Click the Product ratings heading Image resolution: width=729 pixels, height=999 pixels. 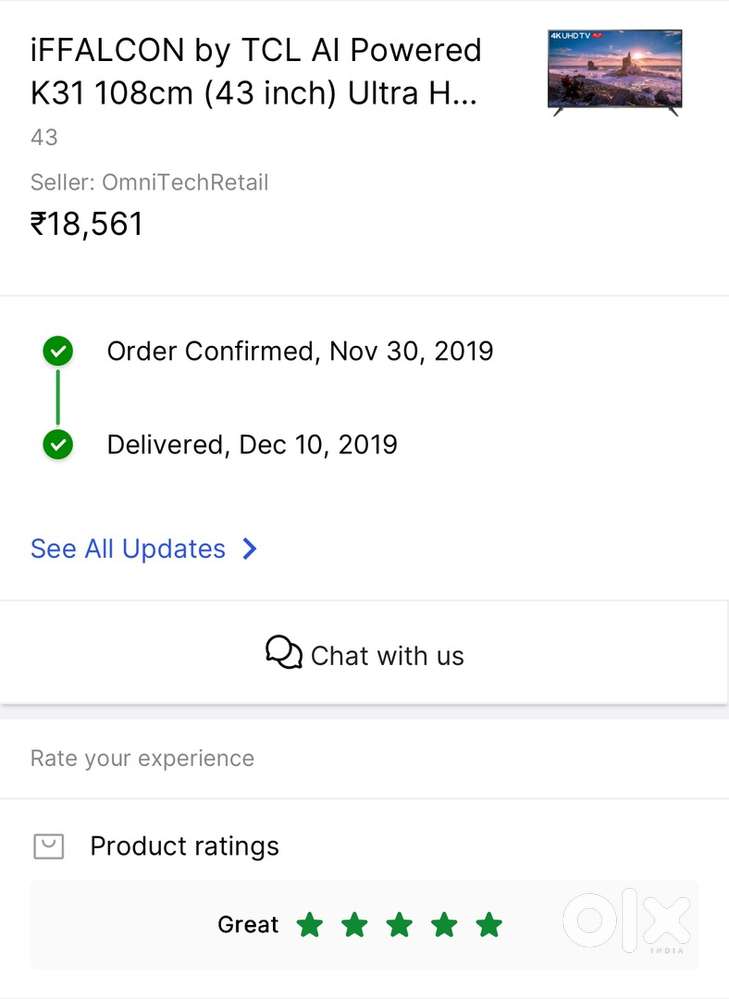[184, 846]
